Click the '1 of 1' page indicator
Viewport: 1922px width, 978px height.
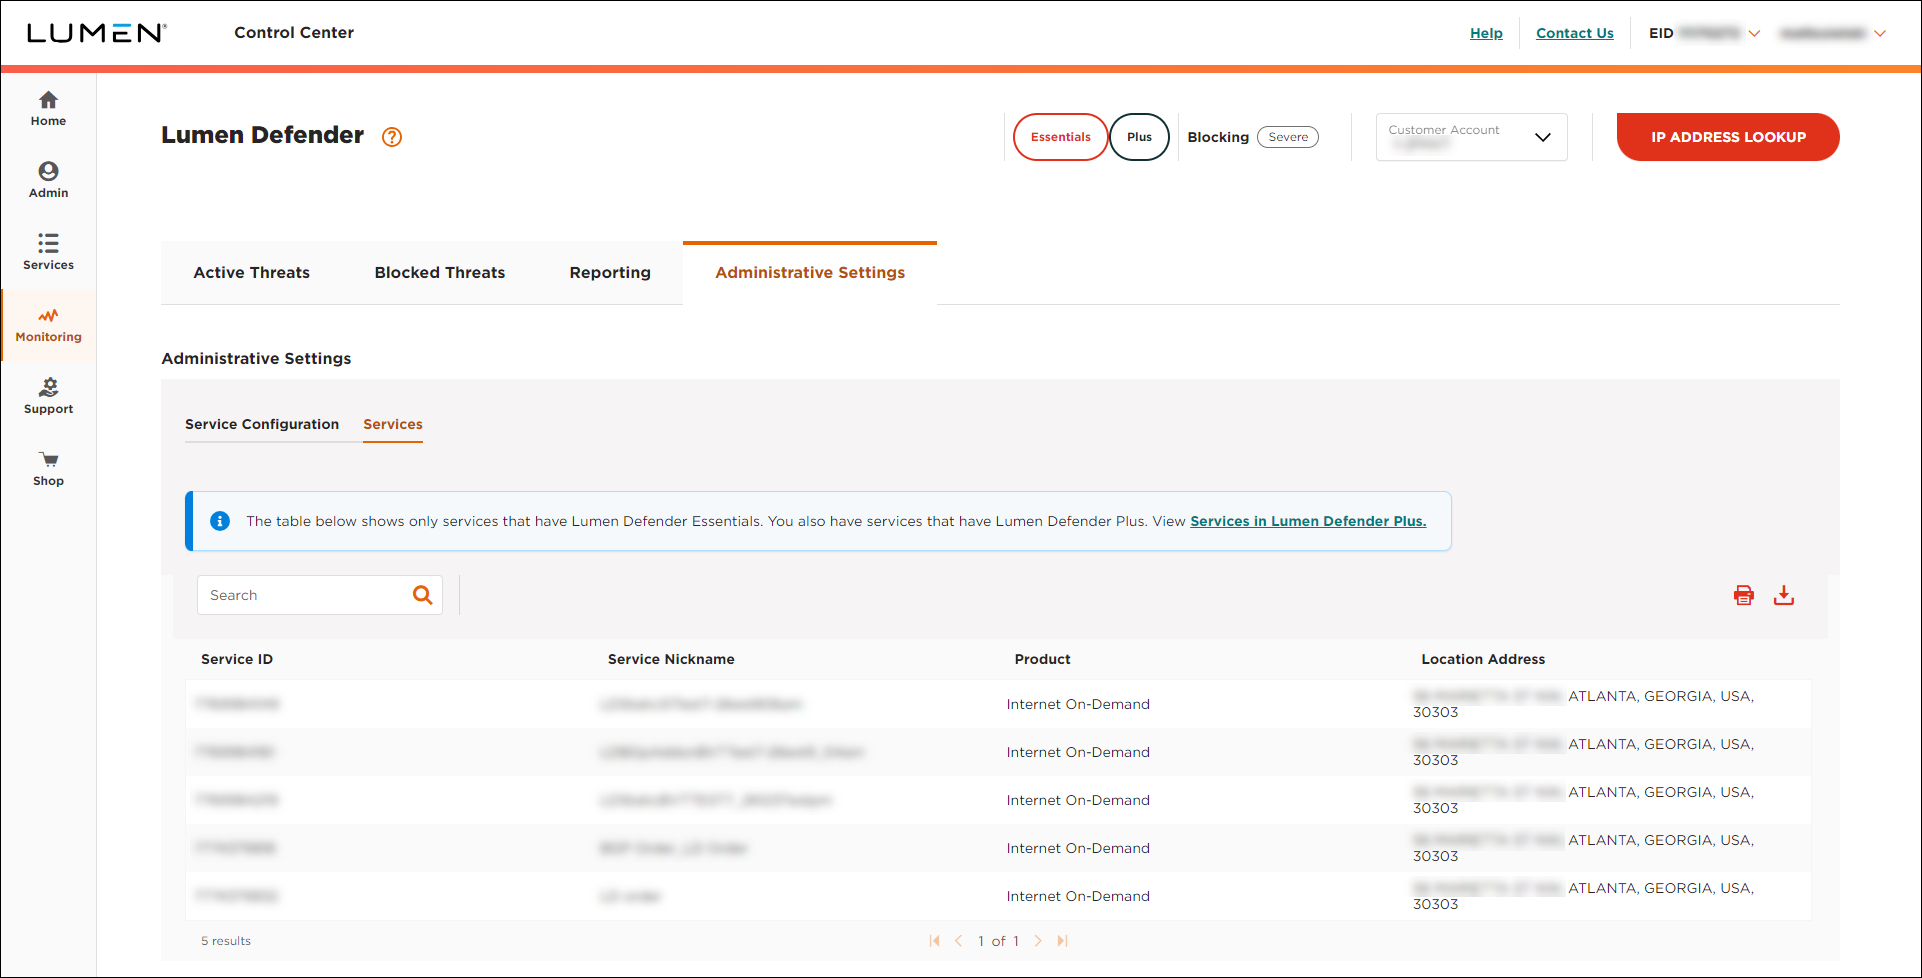998,941
